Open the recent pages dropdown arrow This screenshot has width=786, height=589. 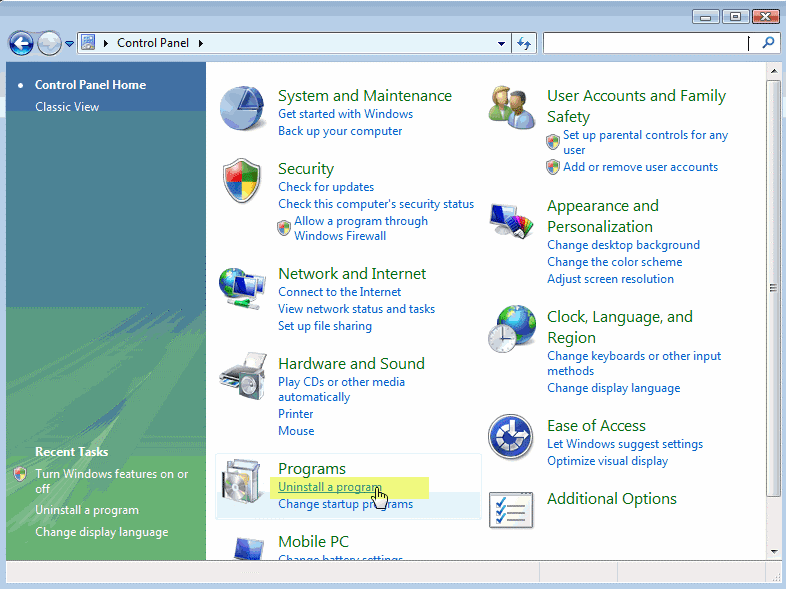tap(70, 44)
